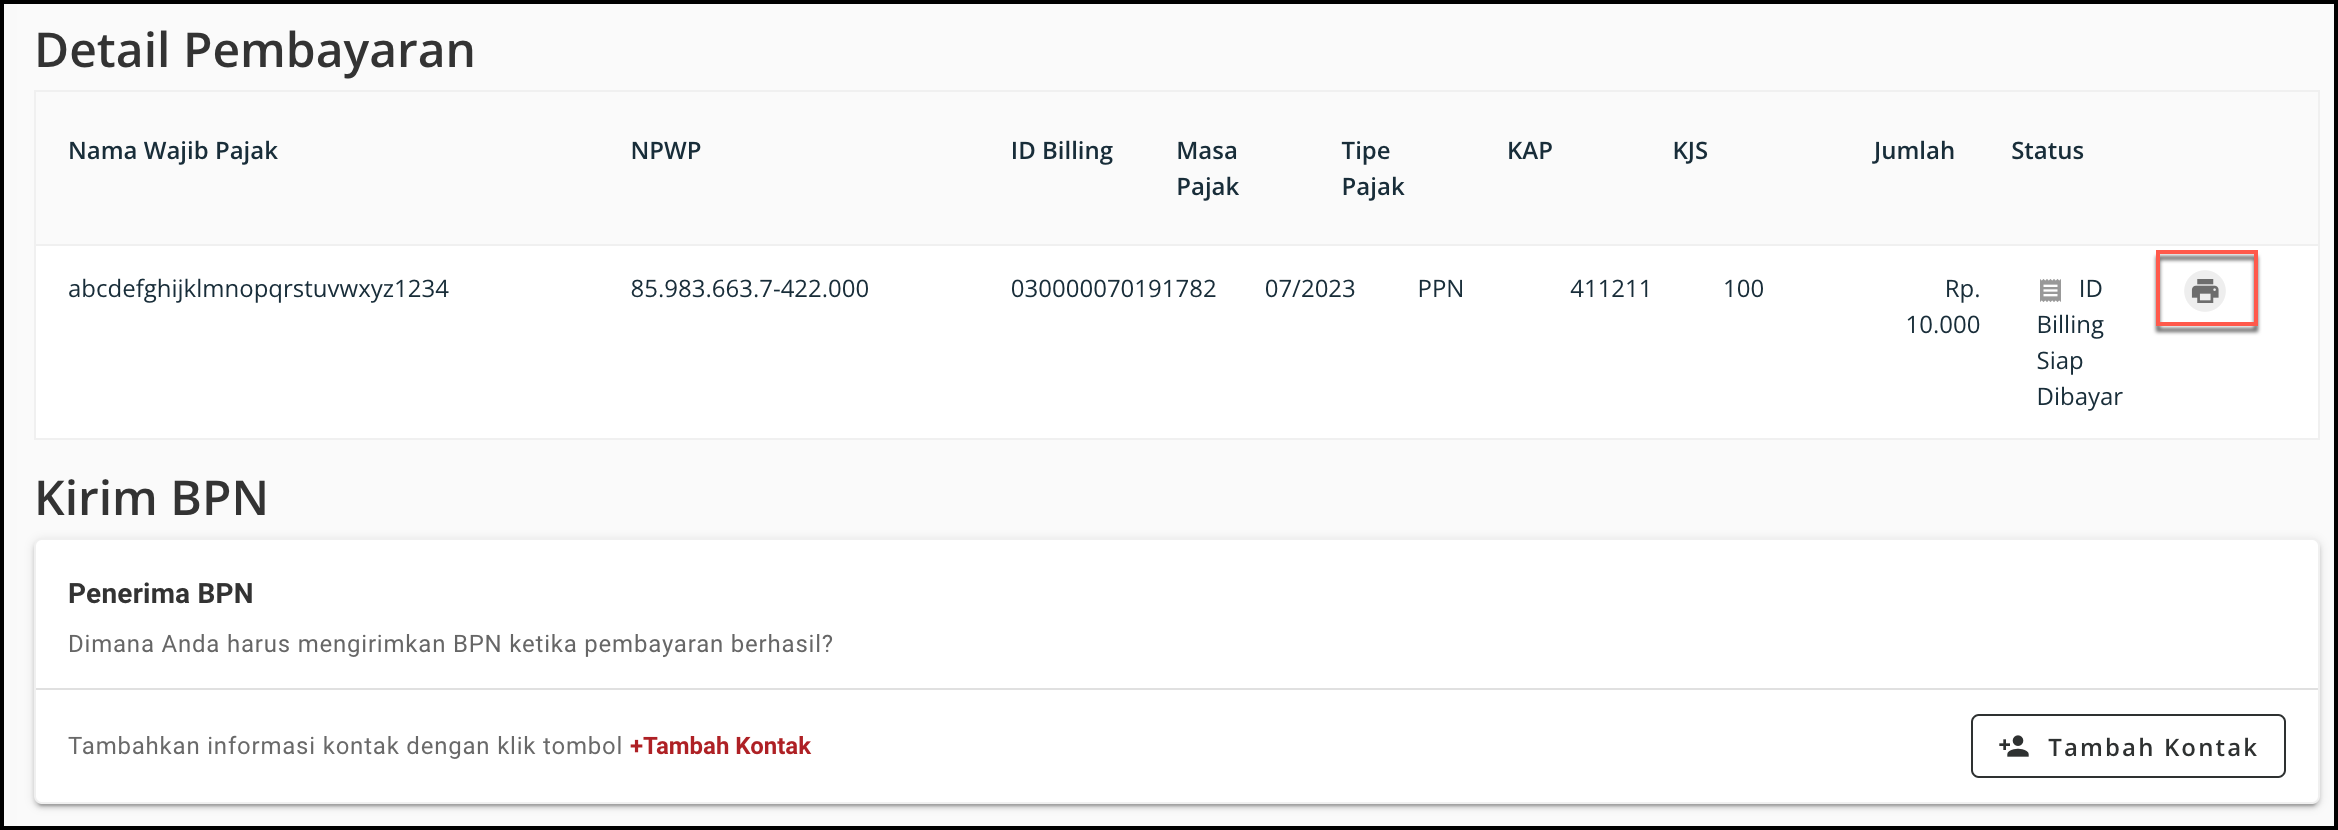Select the Jumlah column header
The image size is (2338, 830).
(1913, 151)
